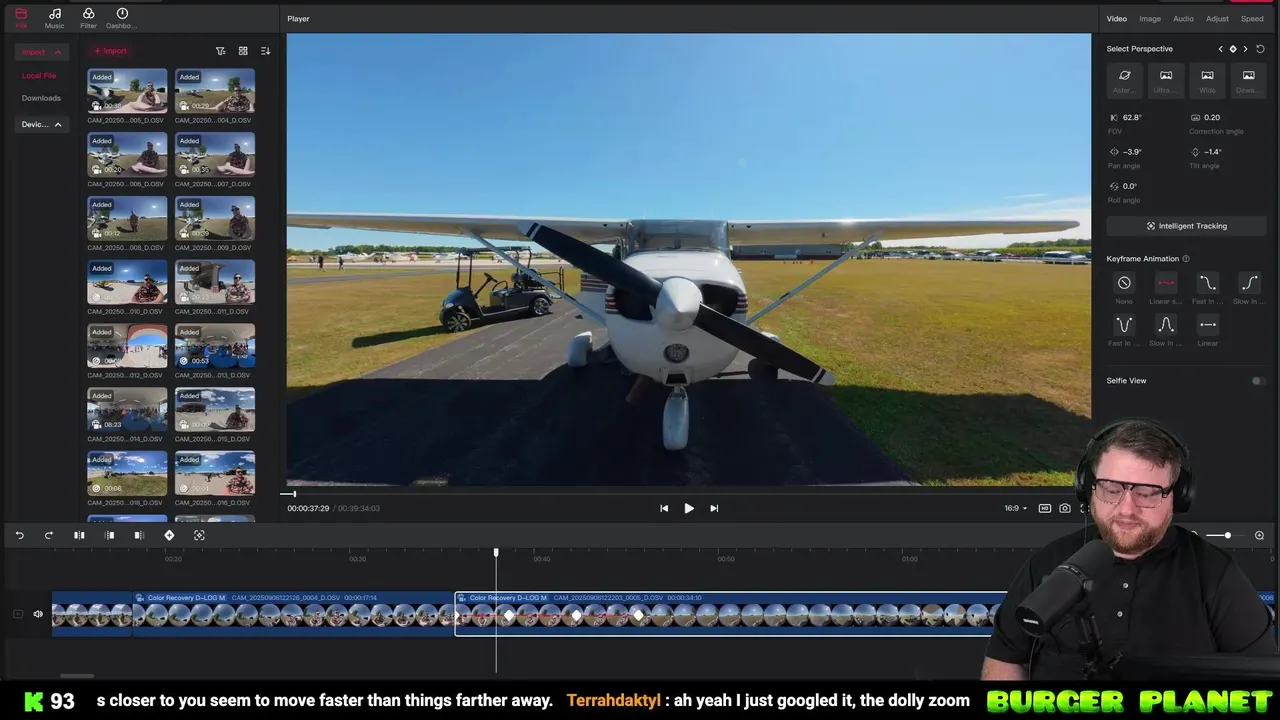Click the player progress bar
This screenshot has width=1280, height=720.
click(x=686, y=494)
